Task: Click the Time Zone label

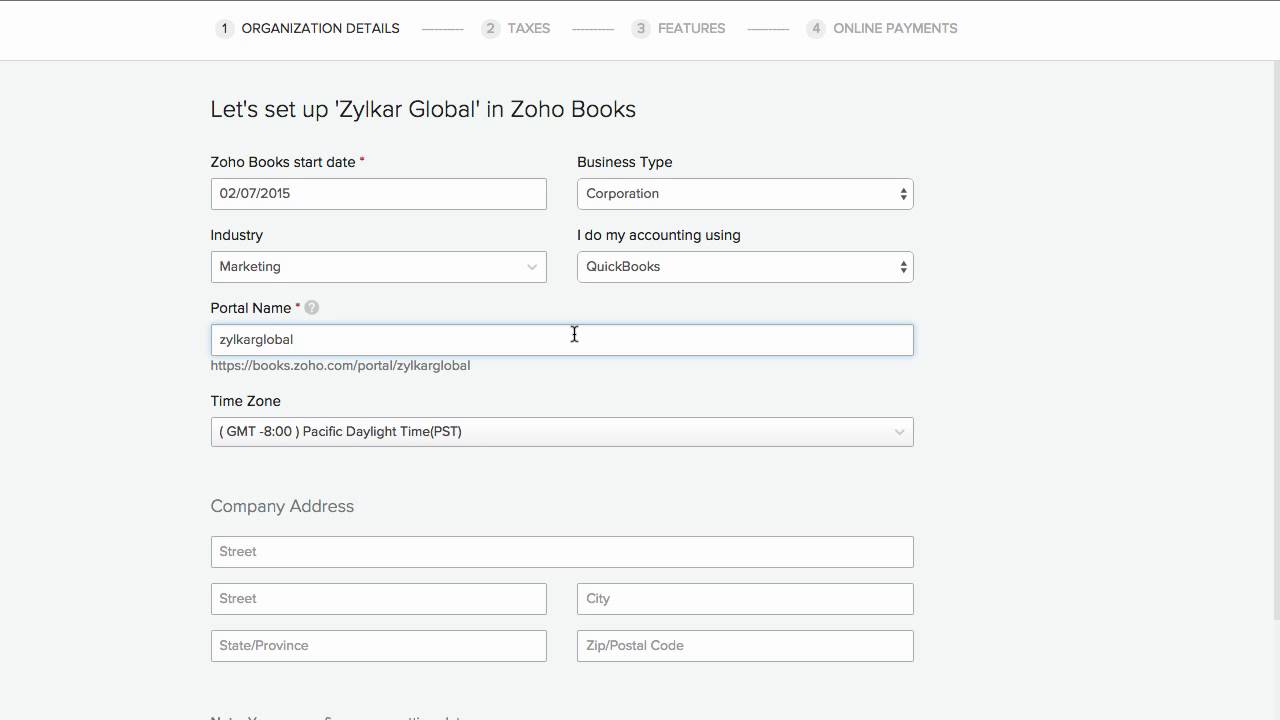Action: point(245,401)
